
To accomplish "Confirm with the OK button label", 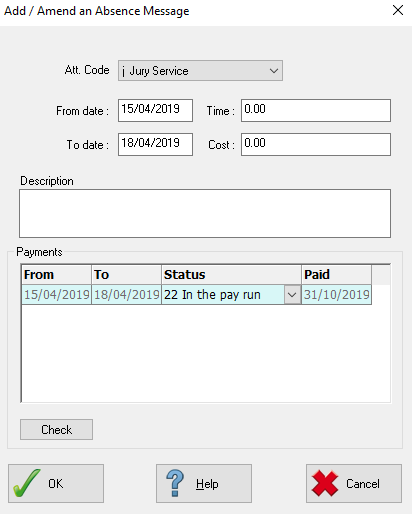I will (x=55, y=484).
